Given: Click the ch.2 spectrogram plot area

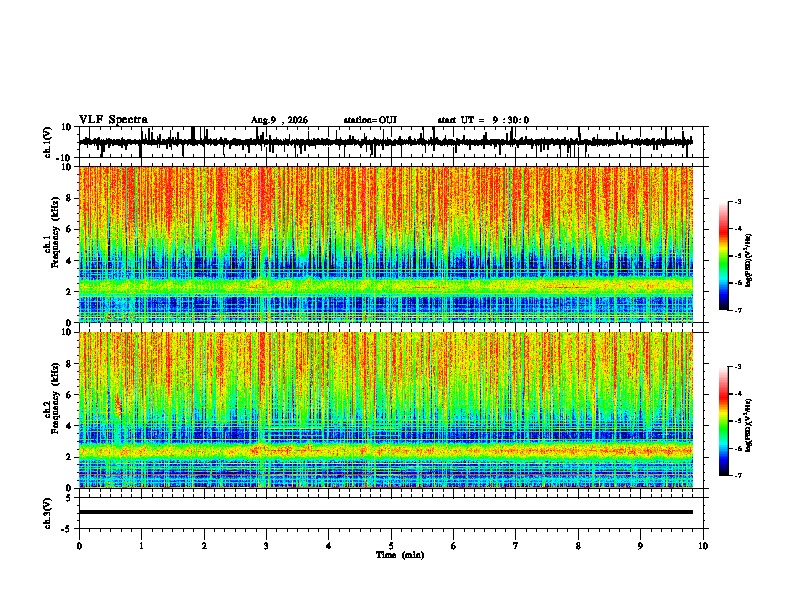Looking at the screenshot, I should [x=386, y=410].
